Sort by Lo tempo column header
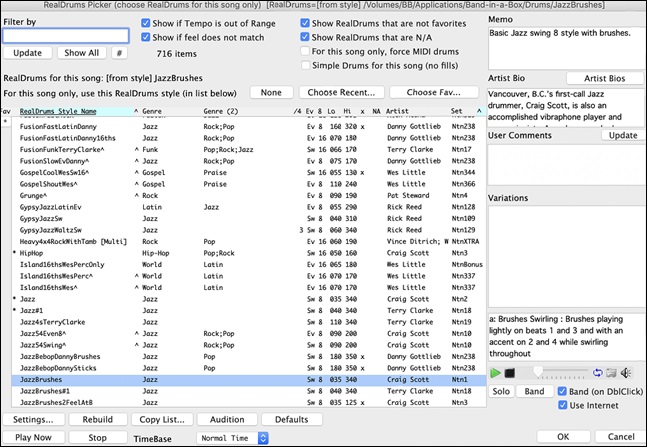The image size is (647, 447). (331, 111)
